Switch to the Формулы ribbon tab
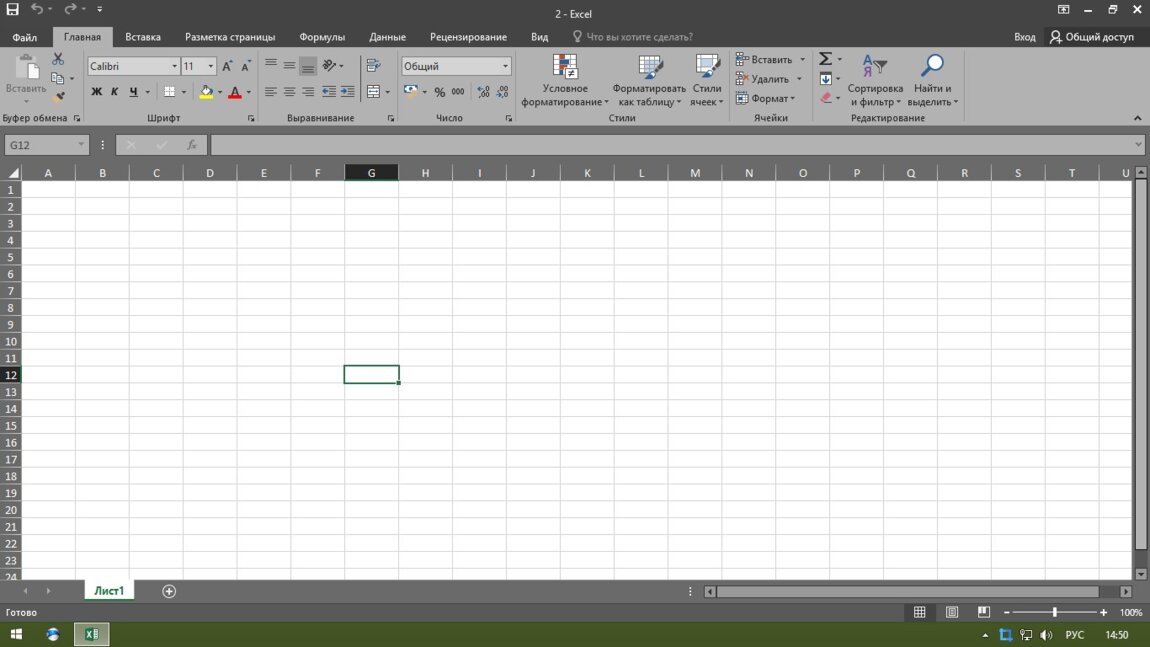This screenshot has height=647, width=1150. click(x=322, y=37)
